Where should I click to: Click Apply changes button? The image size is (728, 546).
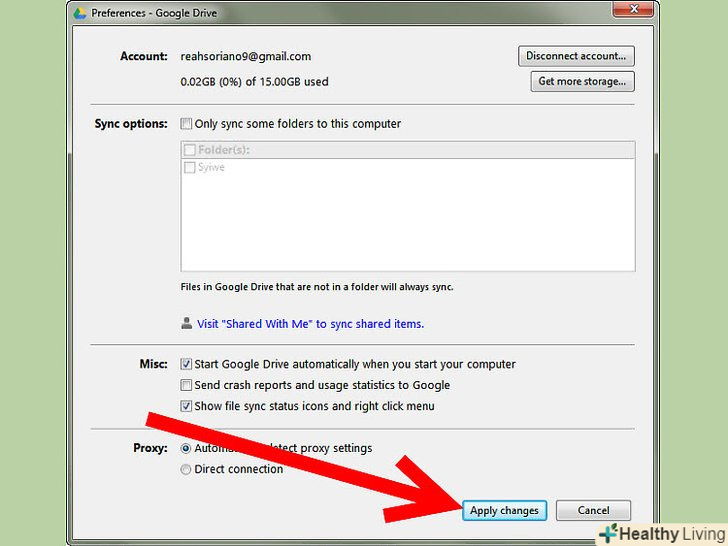point(504,510)
